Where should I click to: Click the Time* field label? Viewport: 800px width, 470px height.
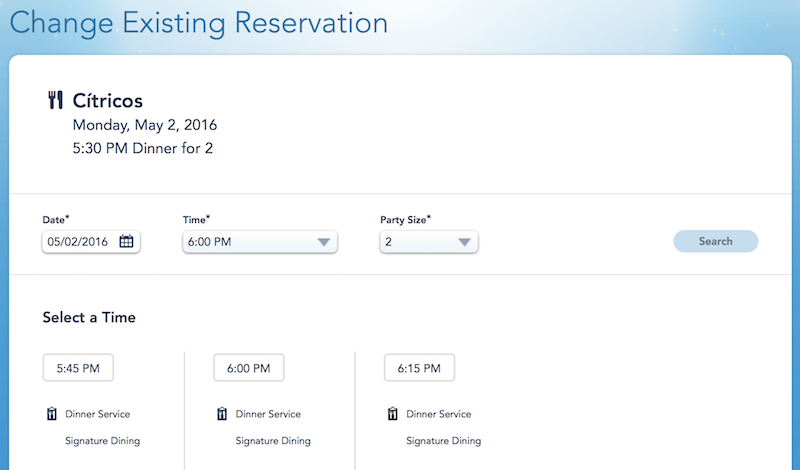tap(196, 220)
